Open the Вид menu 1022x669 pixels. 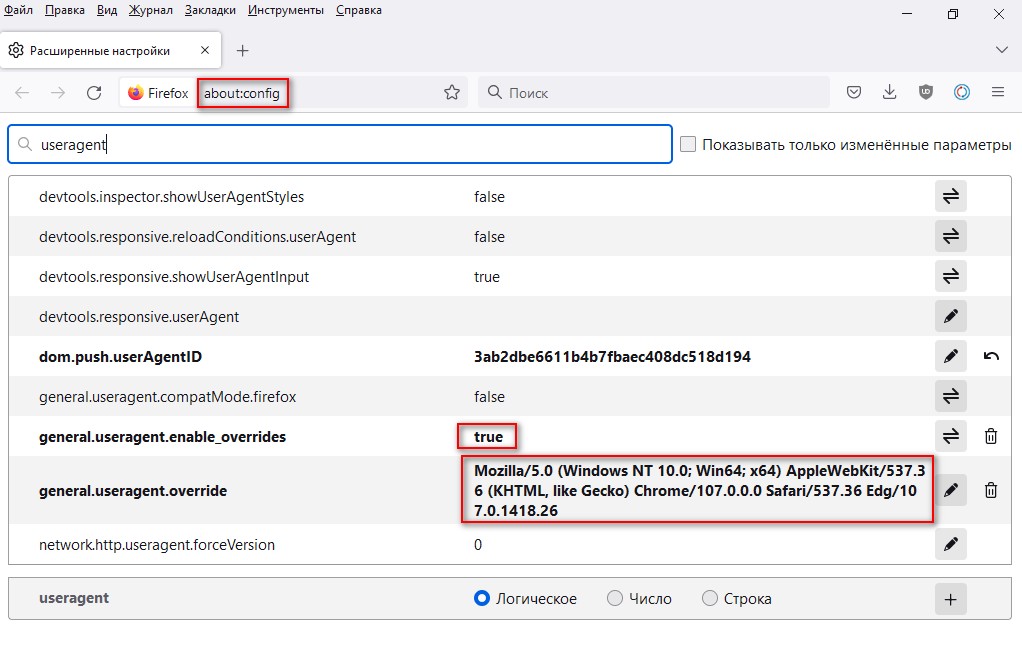(107, 10)
